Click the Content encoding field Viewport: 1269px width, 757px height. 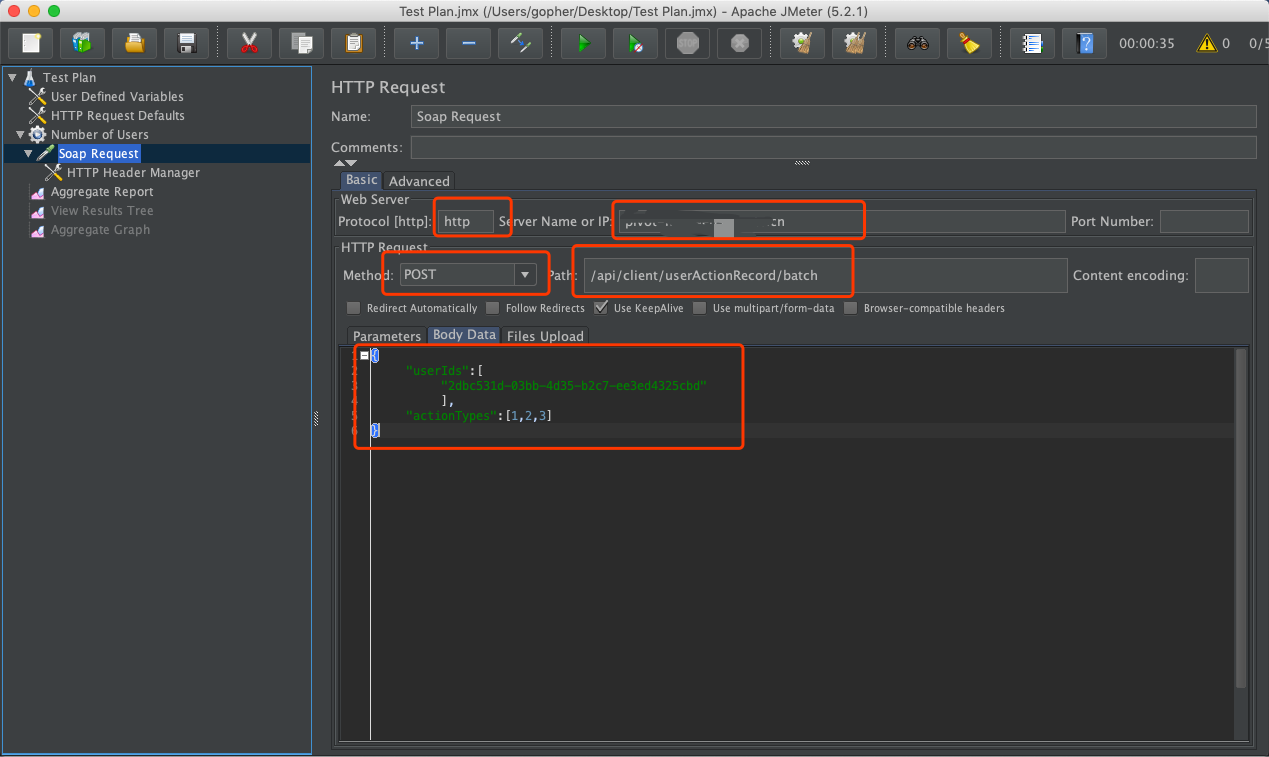tap(1222, 275)
